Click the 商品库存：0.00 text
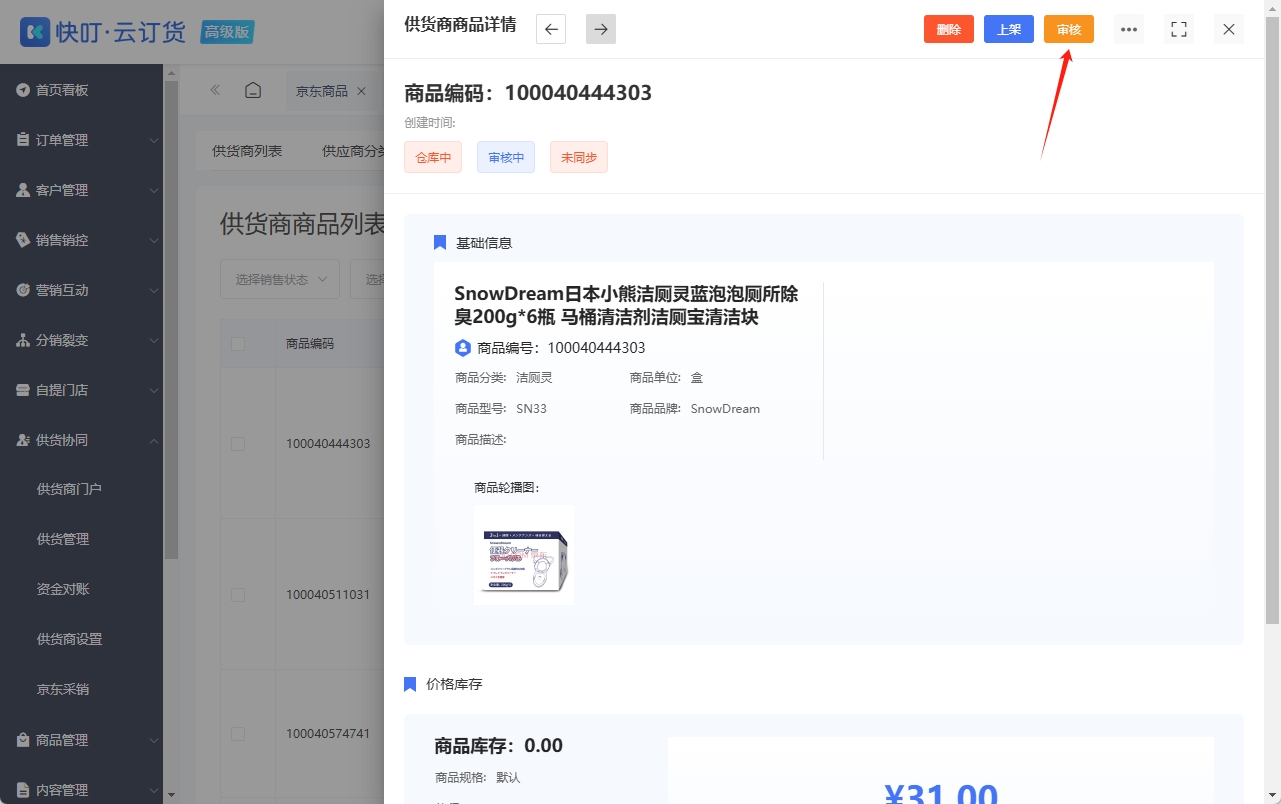 (x=498, y=746)
